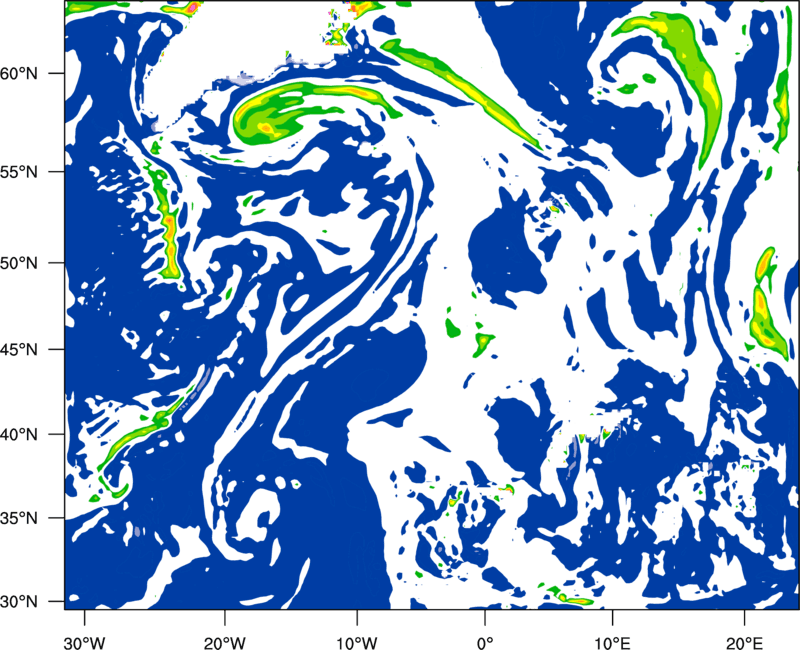Click the 20°E longitude label
Screen dimensions: 800x650
pyautogui.click(x=744, y=642)
